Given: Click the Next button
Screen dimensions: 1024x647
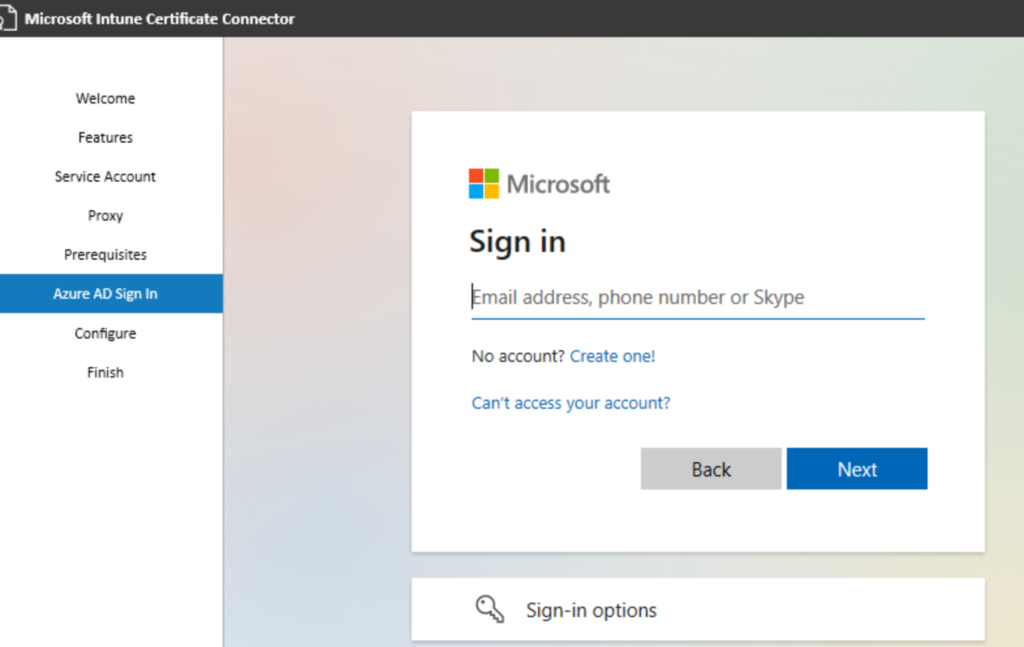Looking at the screenshot, I should pos(857,469).
